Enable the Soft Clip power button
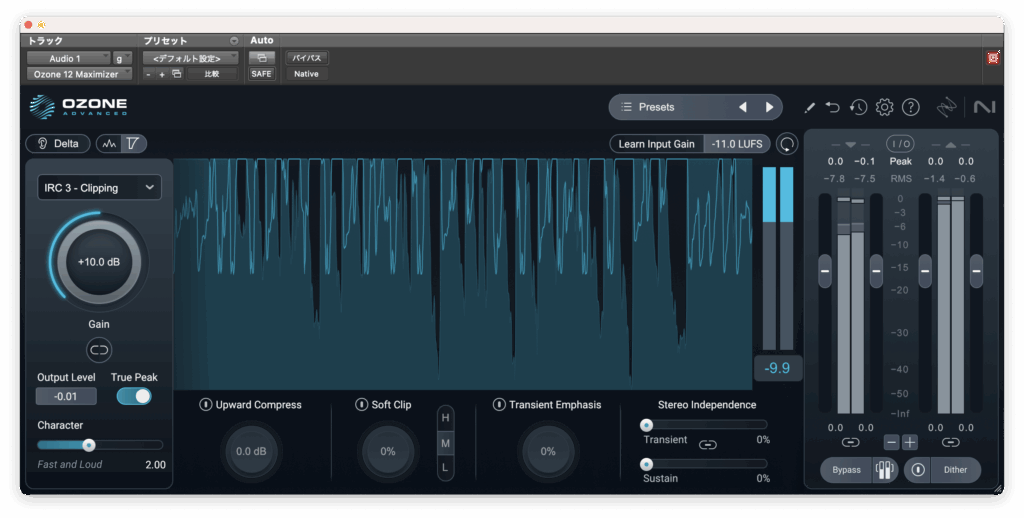The height and width of the screenshot is (518, 1024). click(362, 405)
